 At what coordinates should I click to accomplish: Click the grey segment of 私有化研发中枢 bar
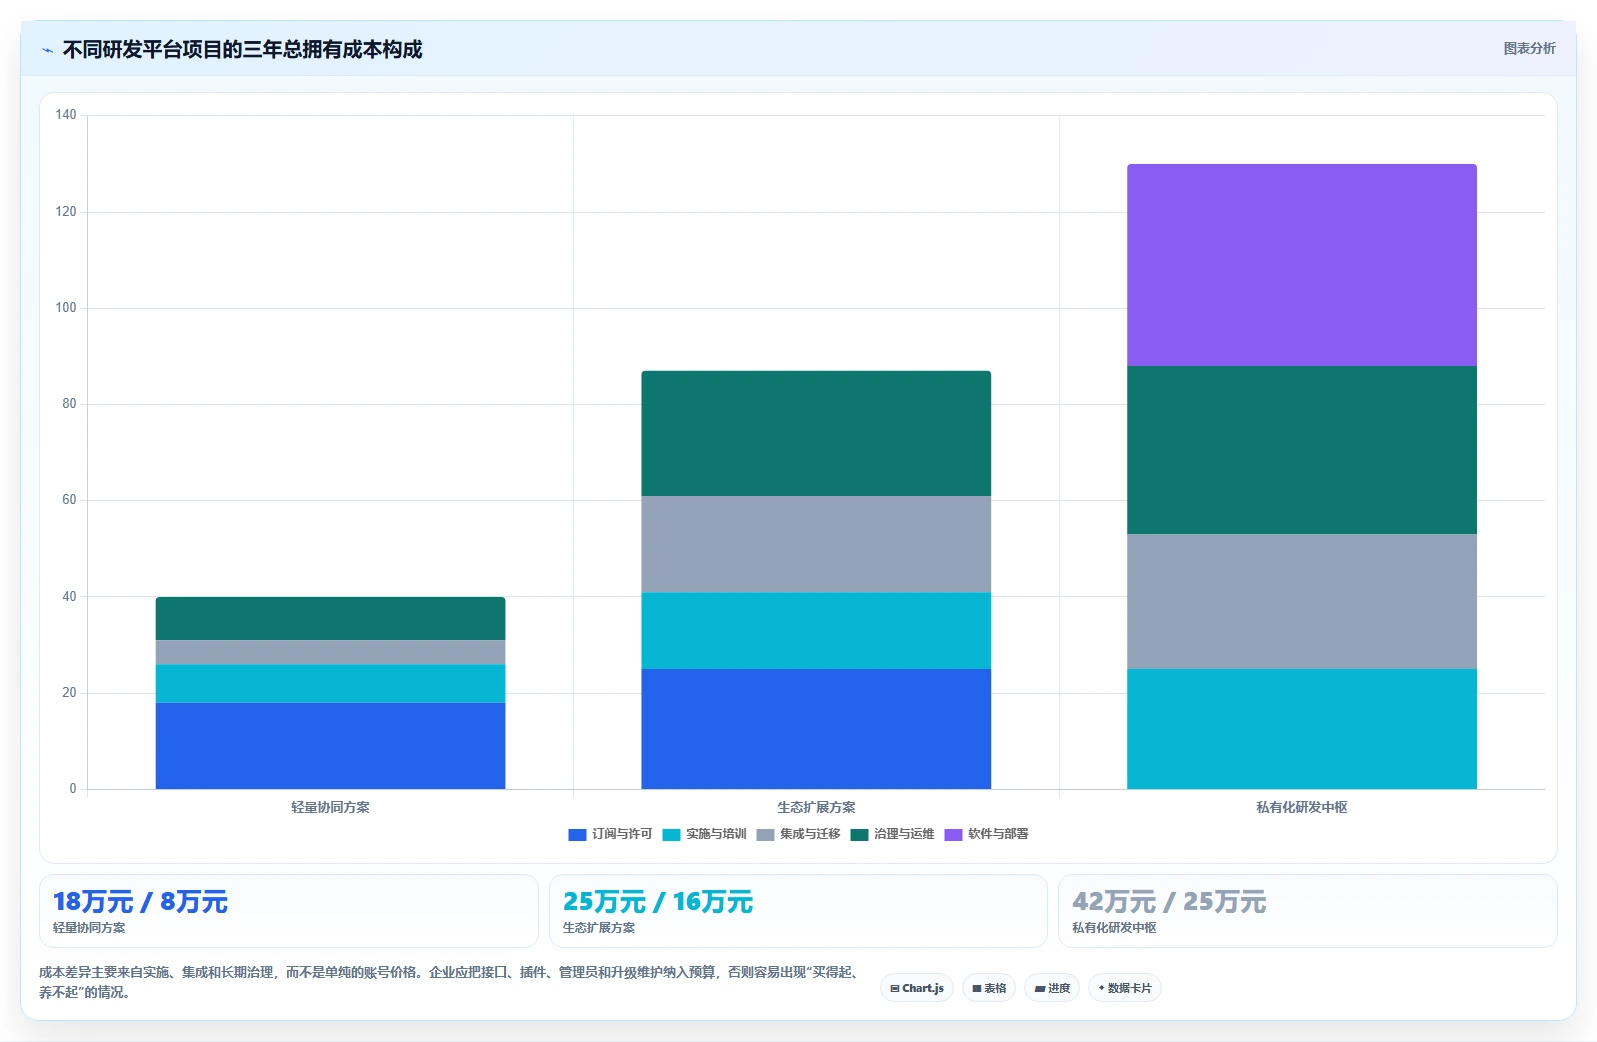1301,601
